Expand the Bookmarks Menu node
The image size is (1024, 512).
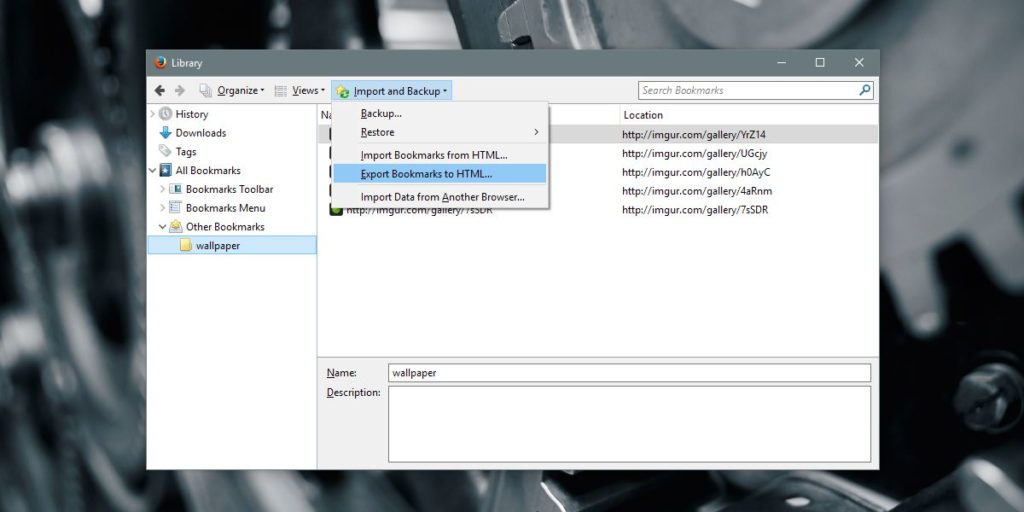[x=163, y=208]
